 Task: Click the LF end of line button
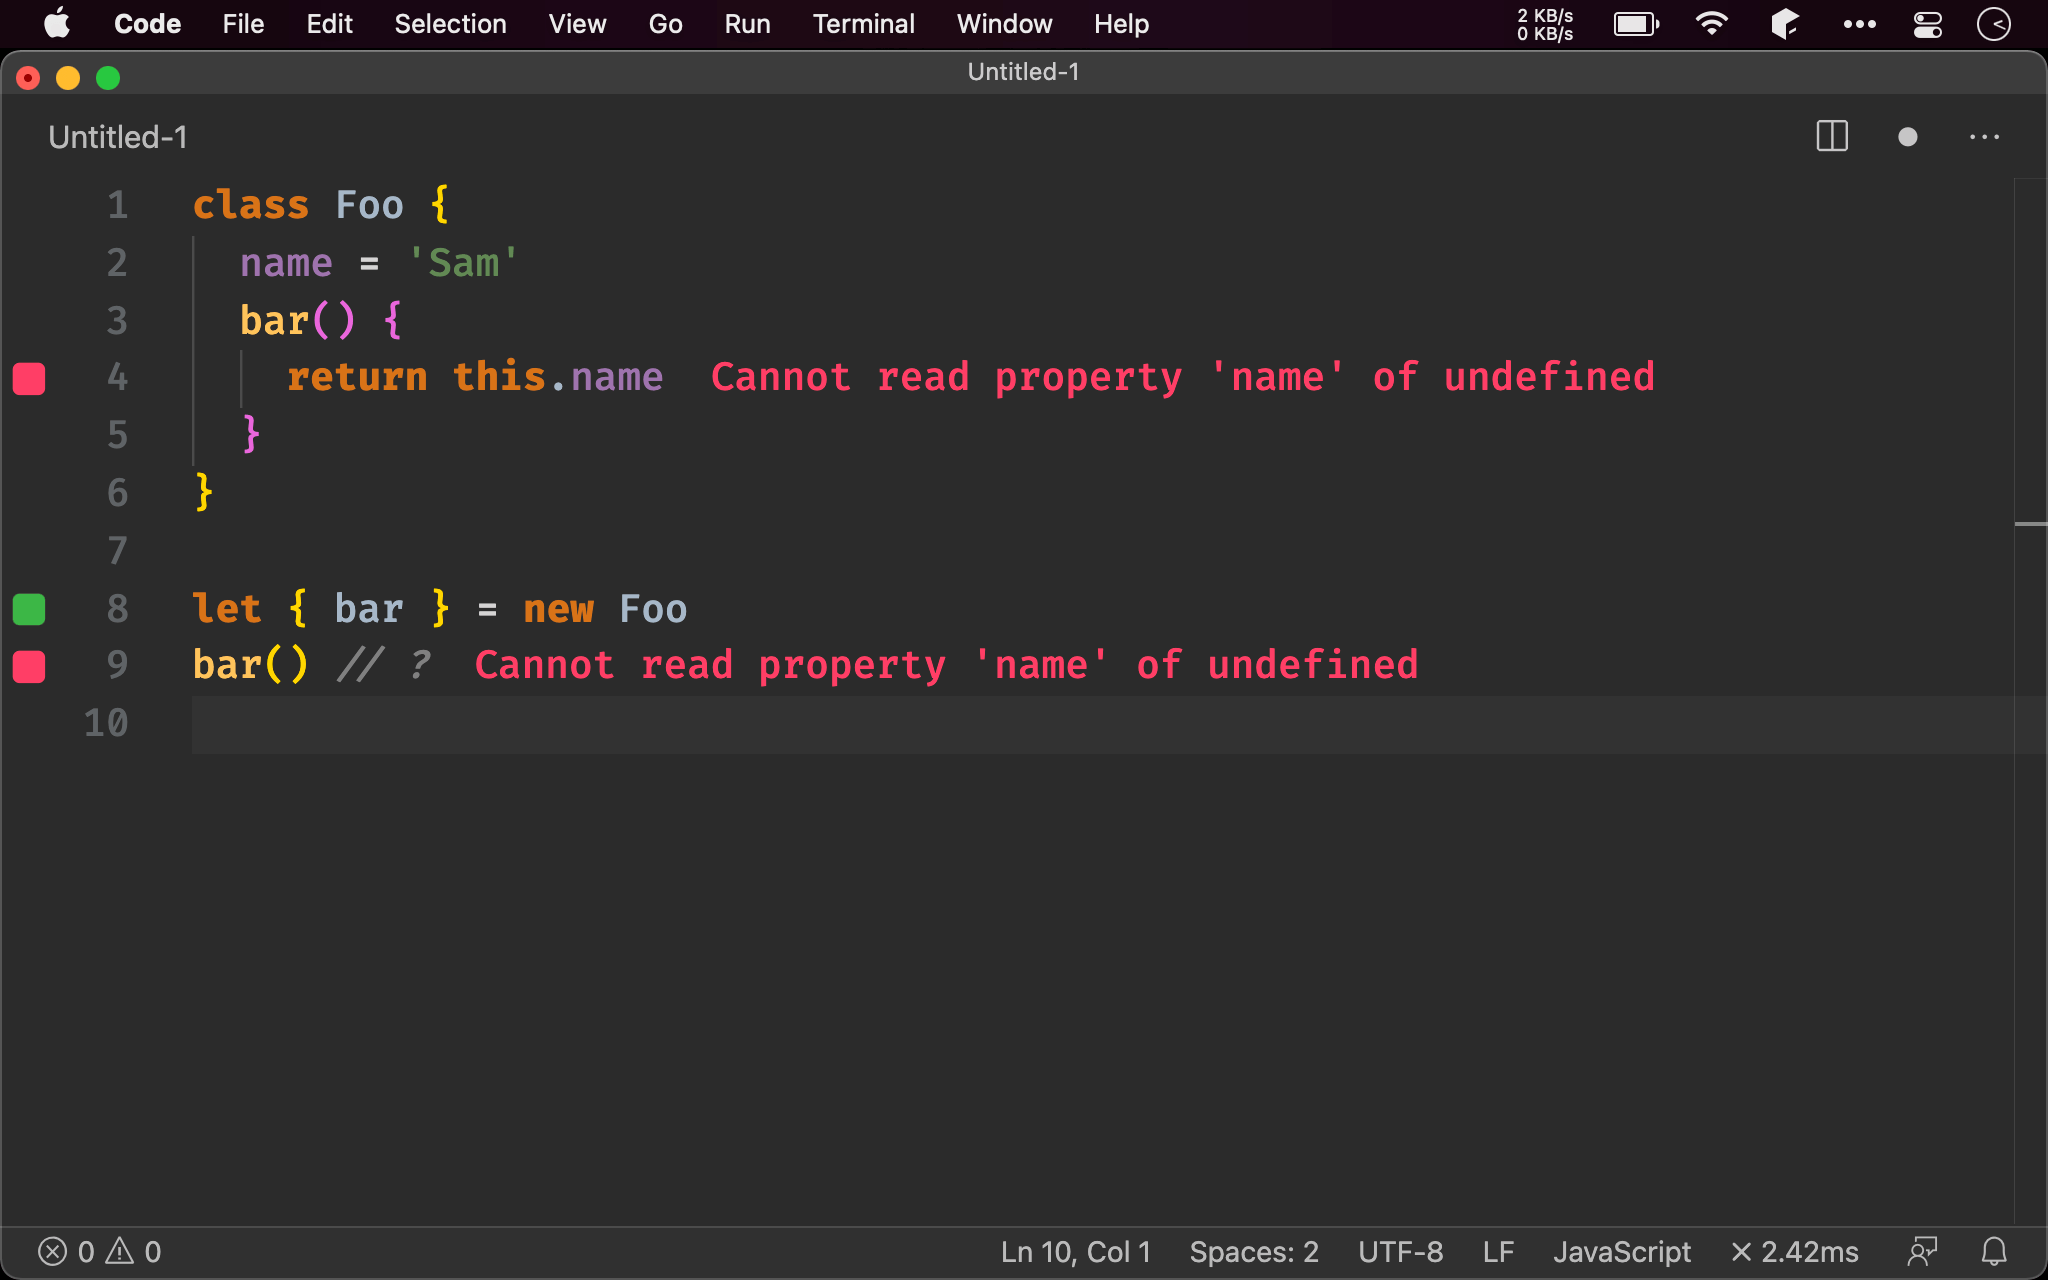click(1498, 1251)
